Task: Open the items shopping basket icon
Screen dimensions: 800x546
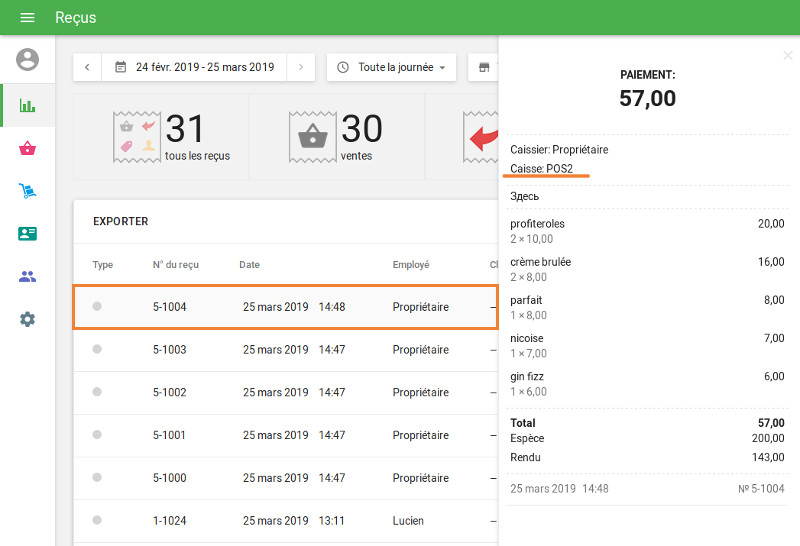Action: pyautogui.click(x=27, y=149)
